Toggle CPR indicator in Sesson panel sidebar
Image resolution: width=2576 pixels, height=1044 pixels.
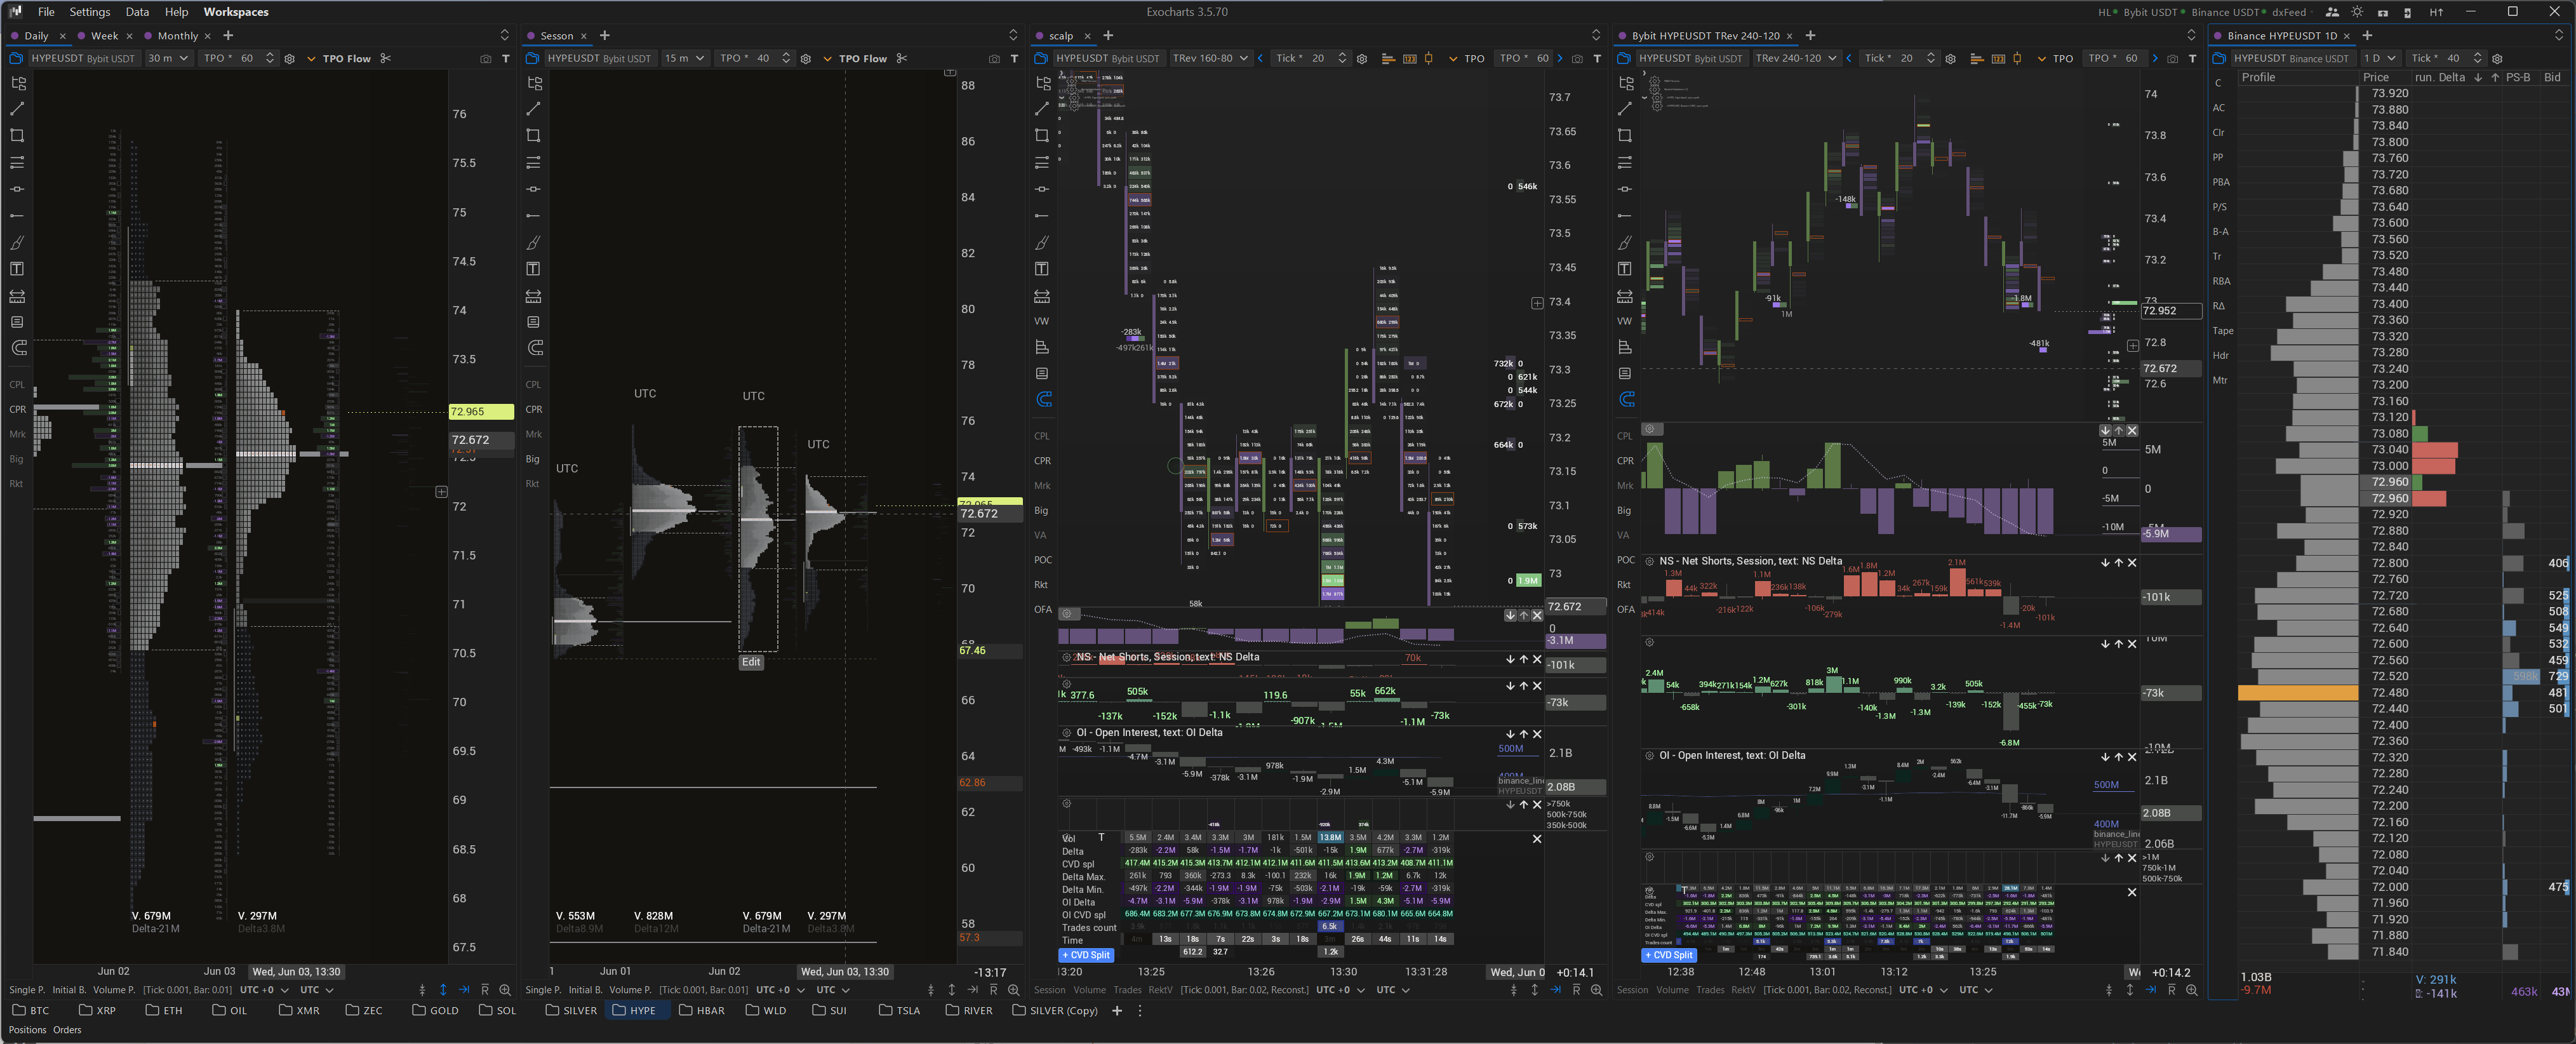(534, 410)
